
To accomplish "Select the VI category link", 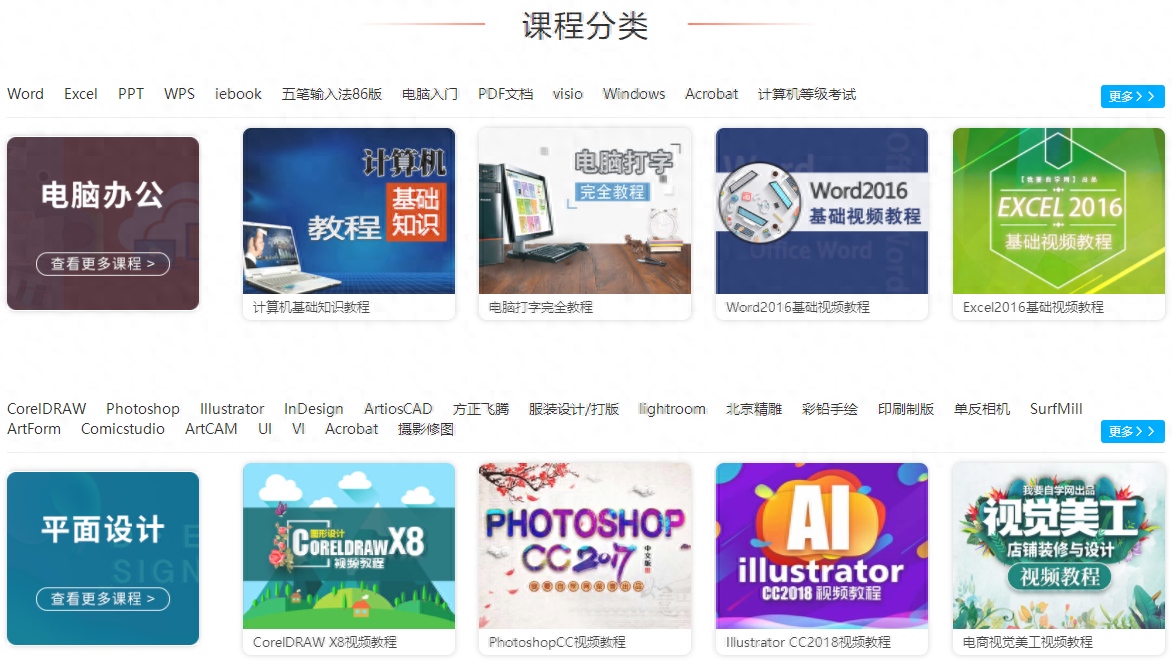I will click(x=298, y=429).
